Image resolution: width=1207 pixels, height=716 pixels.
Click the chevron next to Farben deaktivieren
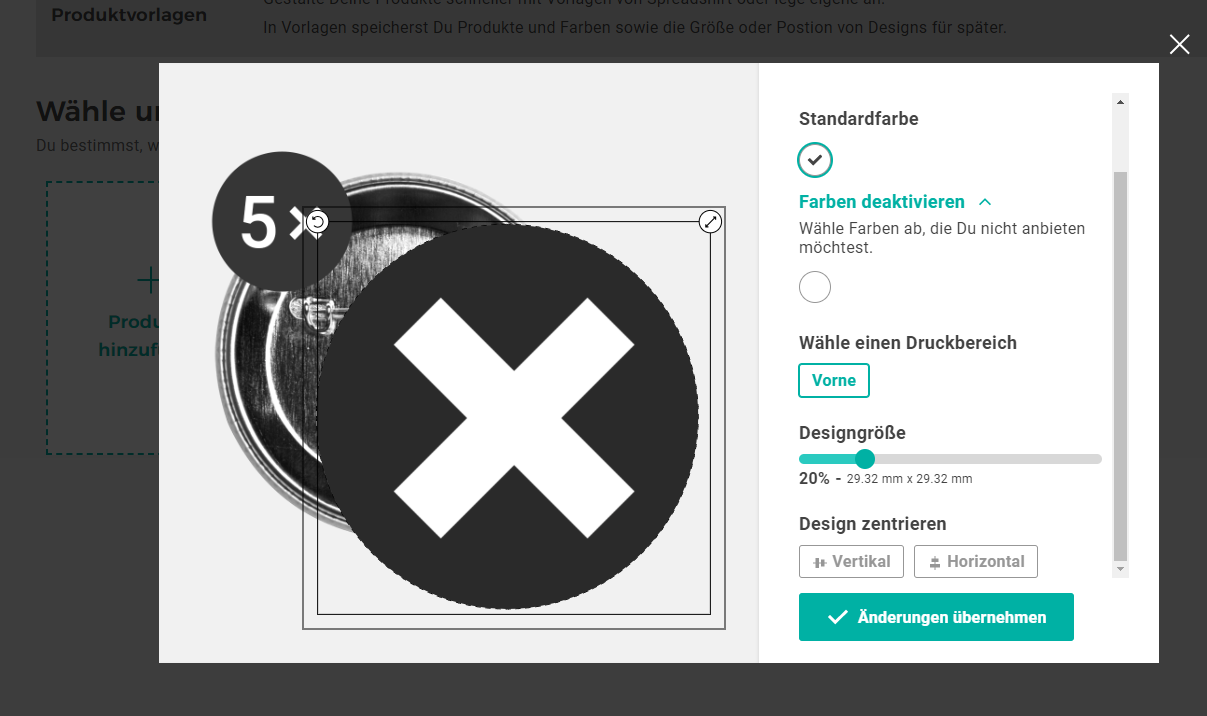coord(985,202)
